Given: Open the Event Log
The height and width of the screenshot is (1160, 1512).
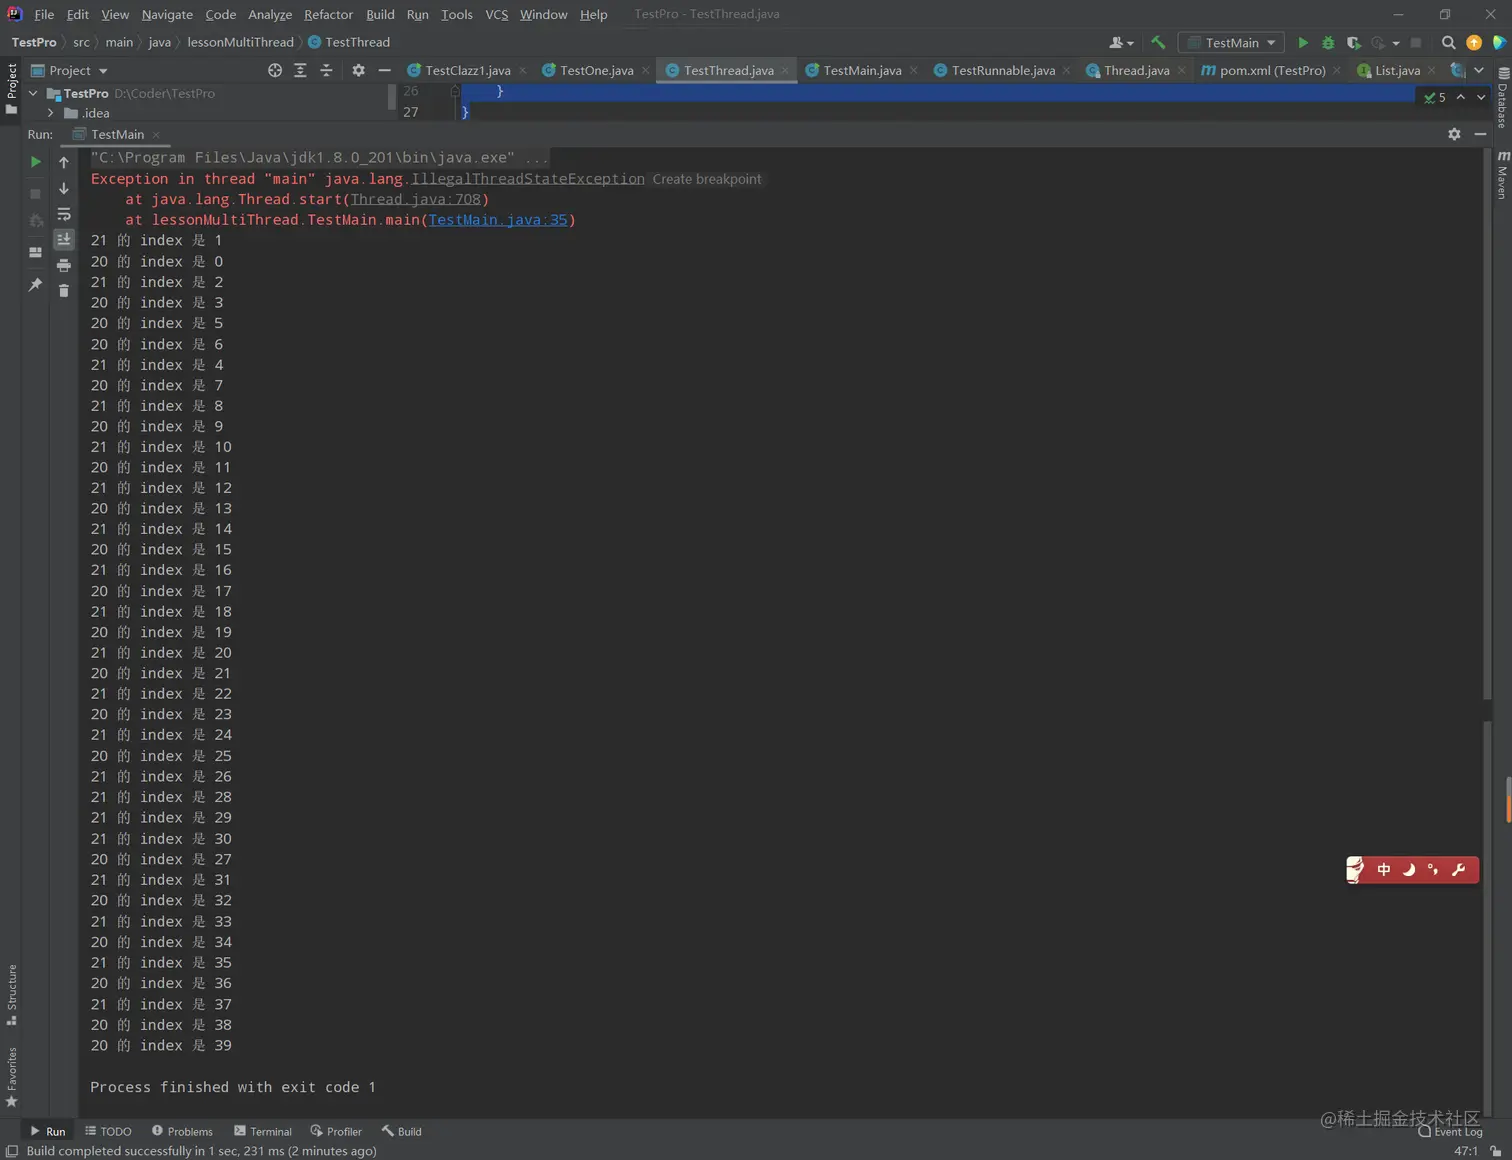Looking at the screenshot, I should pyautogui.click(x=1451, y=1131).
